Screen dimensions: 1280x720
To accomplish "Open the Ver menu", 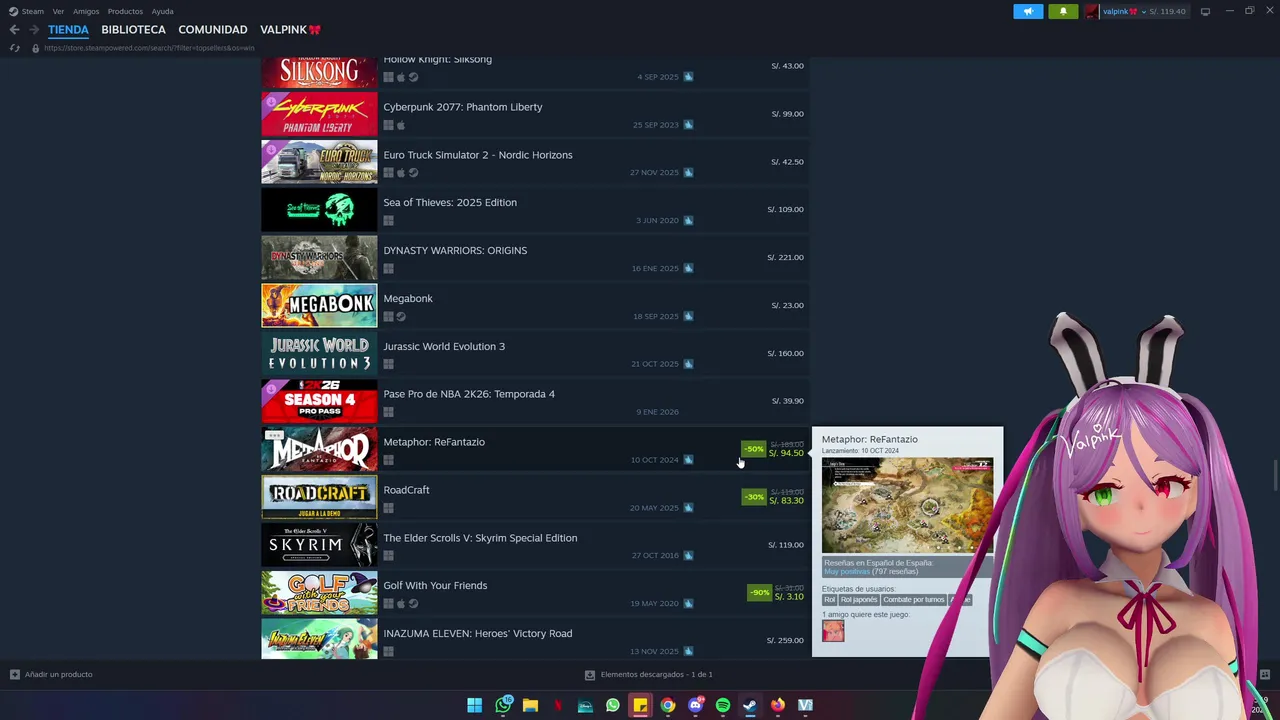I will point(58,11).
